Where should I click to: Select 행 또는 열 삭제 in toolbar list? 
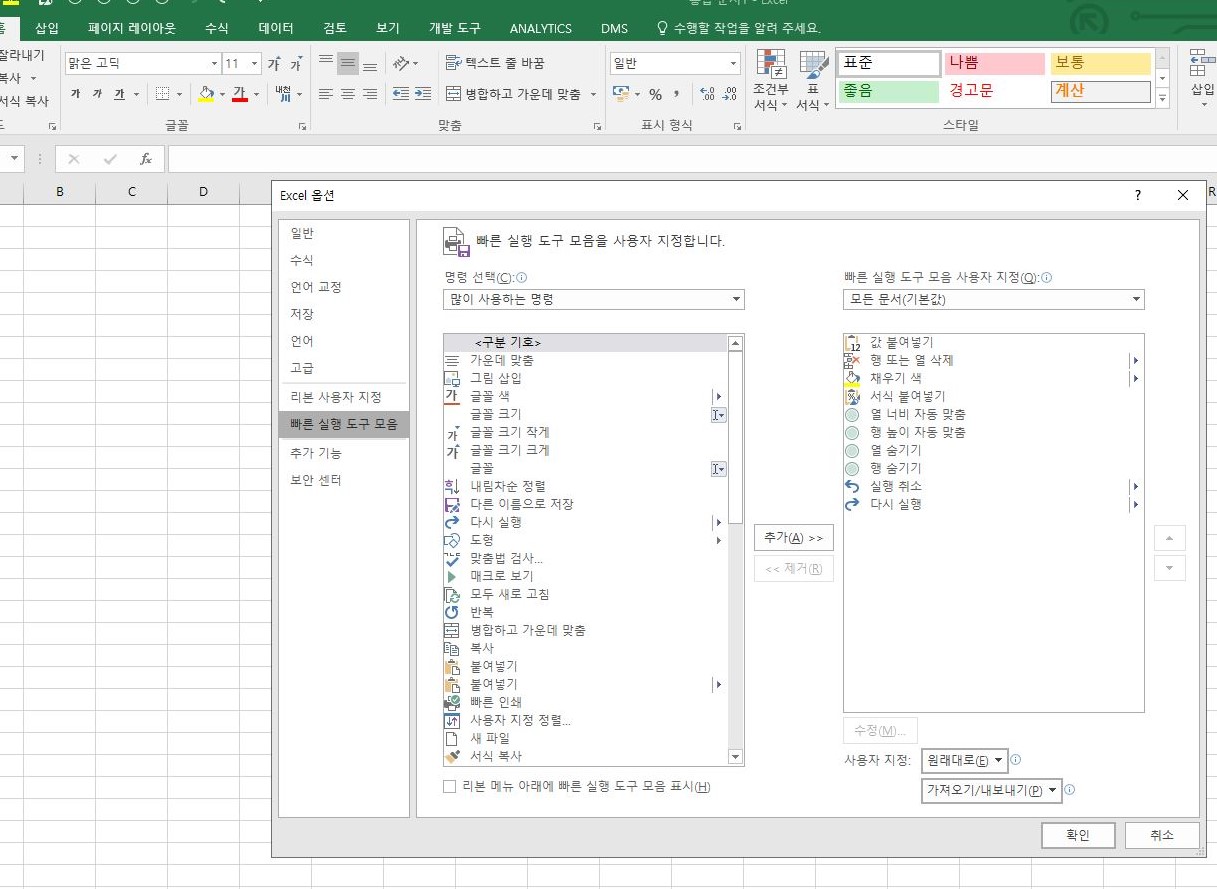(993, 360)
